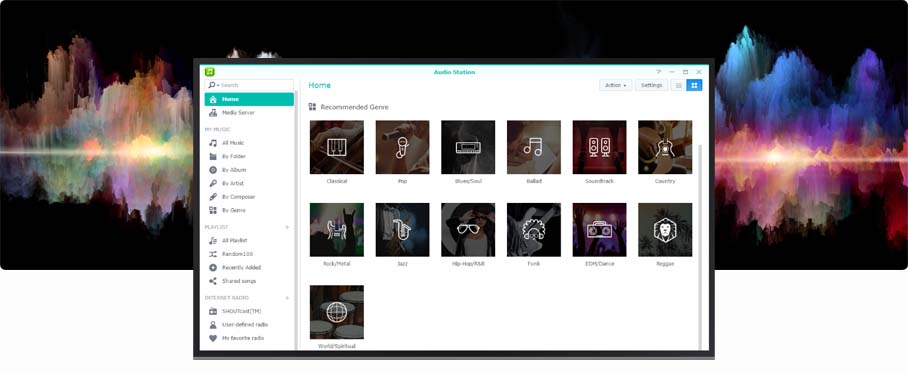Select the All Music note icon
Image resolution: width=908 pixels, height=374 pixels.
tap(213, 143)
